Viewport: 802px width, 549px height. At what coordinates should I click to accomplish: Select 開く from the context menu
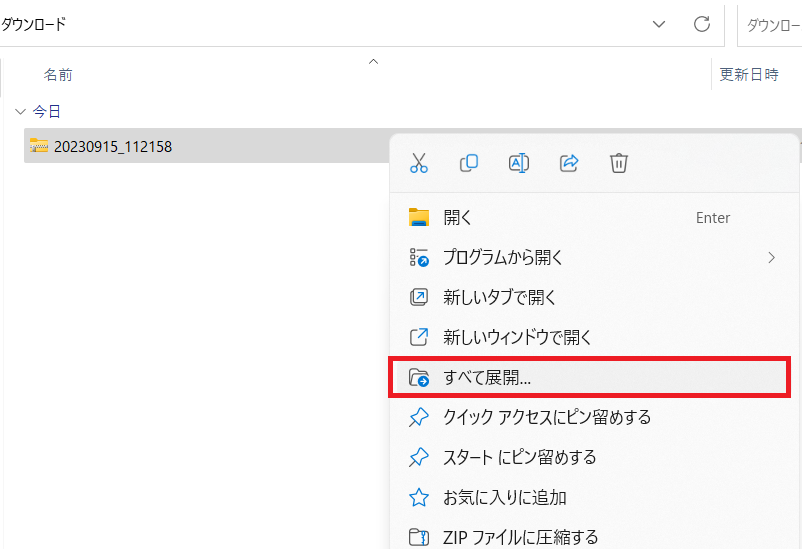coord(593,217)
